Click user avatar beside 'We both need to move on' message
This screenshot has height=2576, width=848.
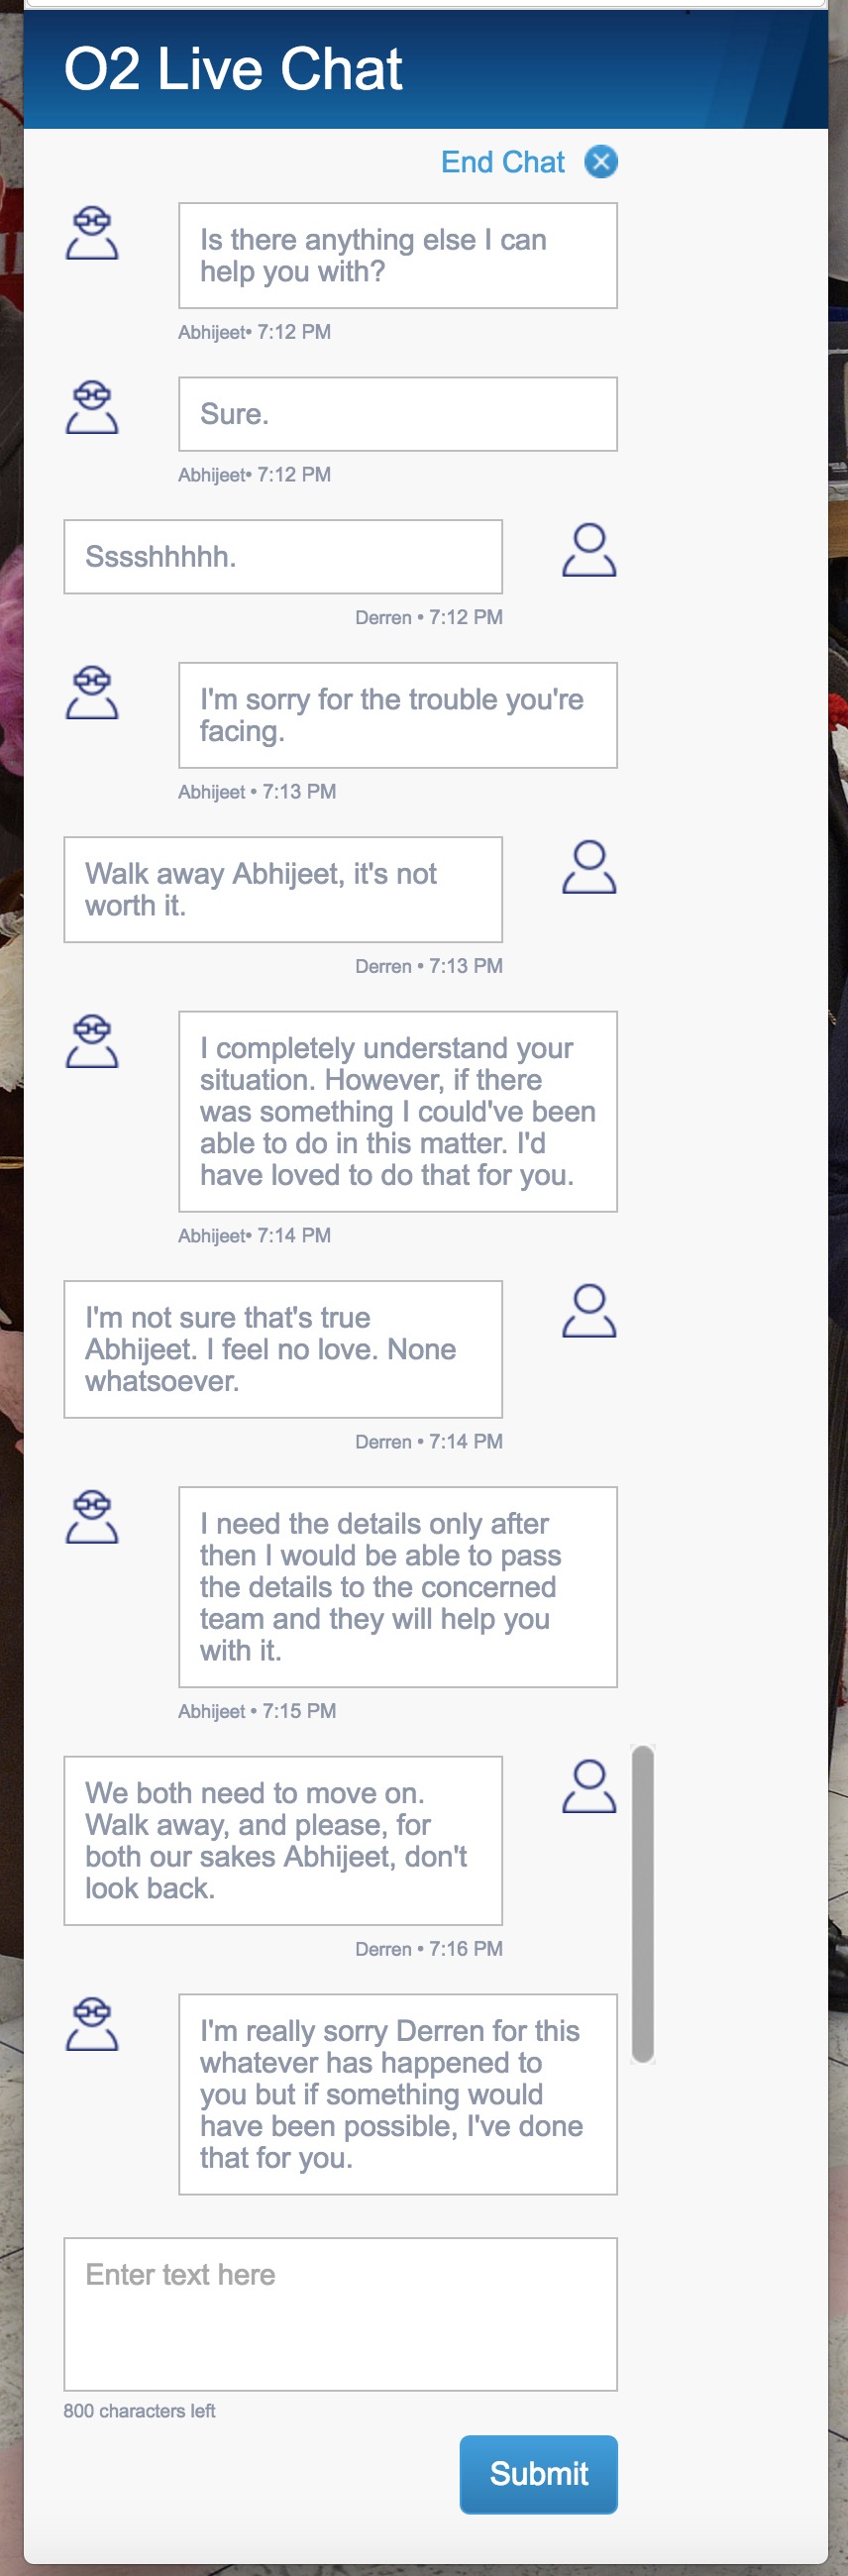[589, 1787]
